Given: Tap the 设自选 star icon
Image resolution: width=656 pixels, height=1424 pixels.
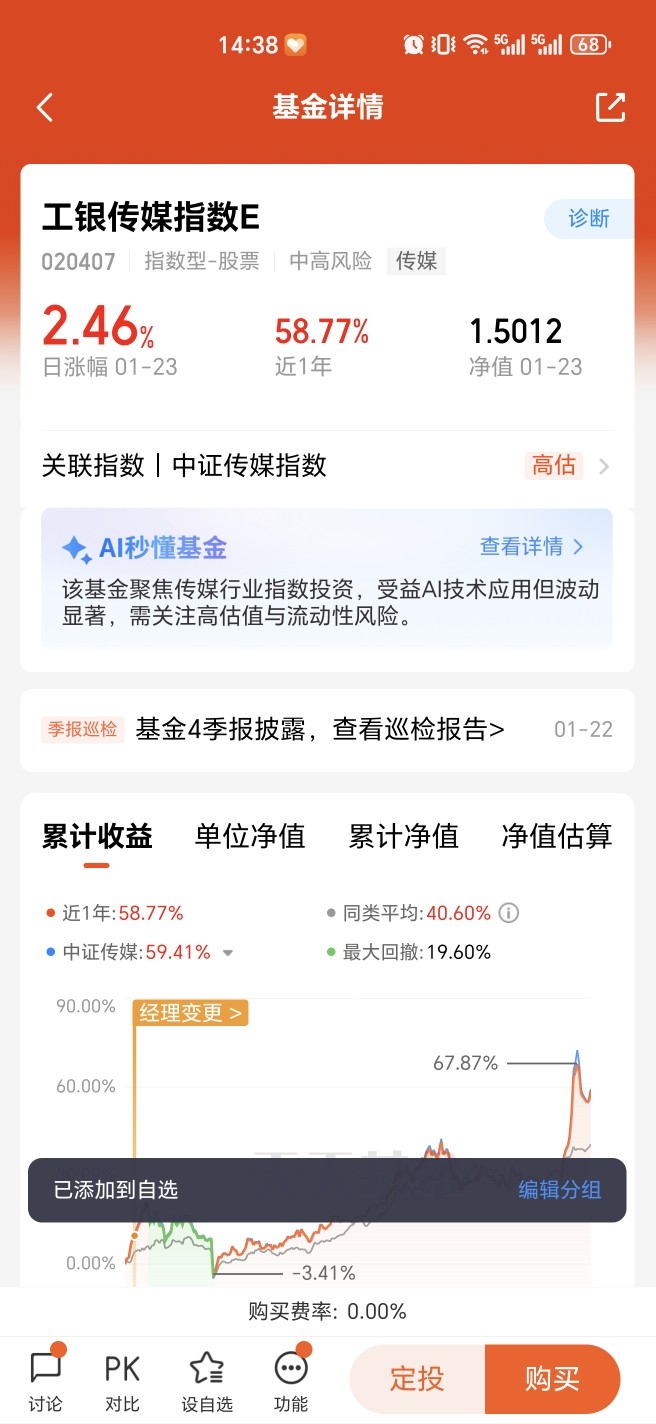Looking at the screenshot, I should click(x=206, y=1367).
